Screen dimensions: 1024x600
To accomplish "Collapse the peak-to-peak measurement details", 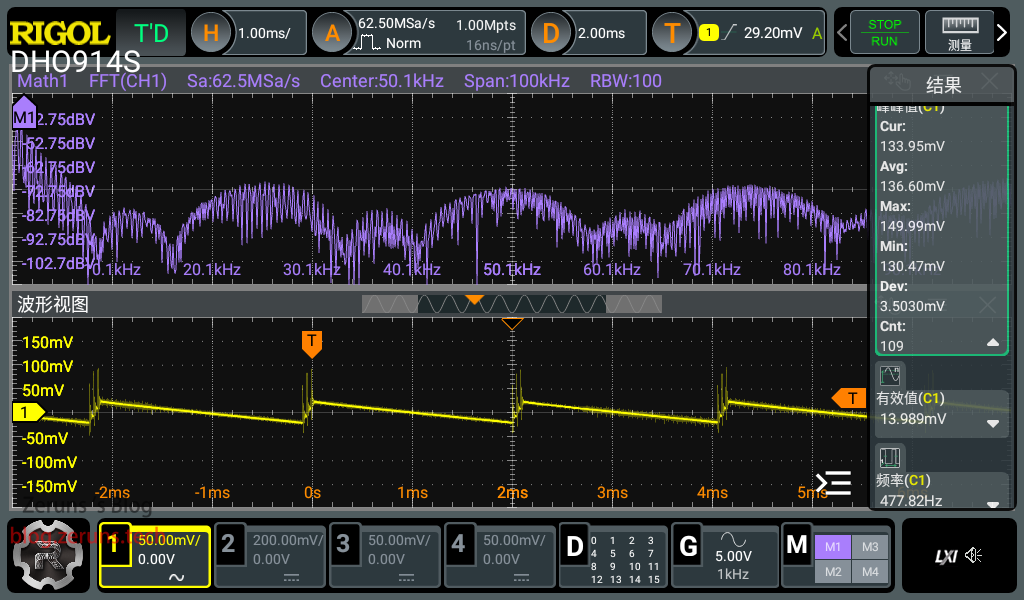I will coord(993,343).
